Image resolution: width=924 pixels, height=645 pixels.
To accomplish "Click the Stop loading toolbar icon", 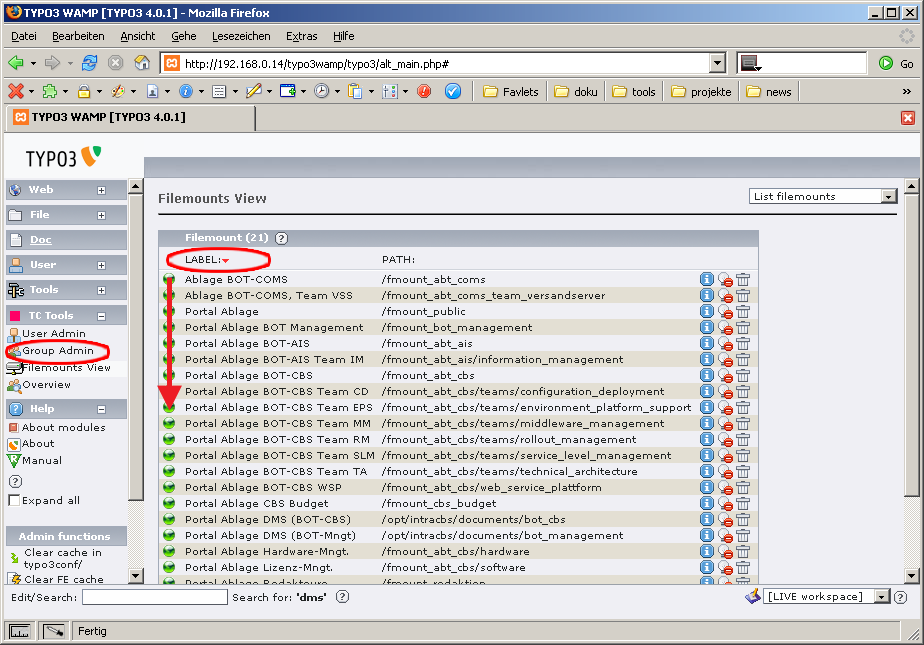I will (x=116, y=62).
